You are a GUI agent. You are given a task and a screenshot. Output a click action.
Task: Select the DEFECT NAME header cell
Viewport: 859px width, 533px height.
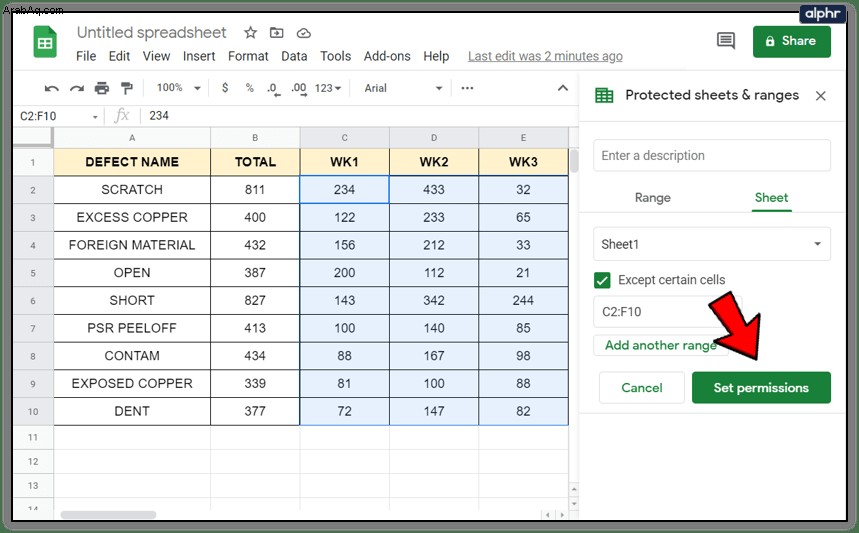click(132, 162)
